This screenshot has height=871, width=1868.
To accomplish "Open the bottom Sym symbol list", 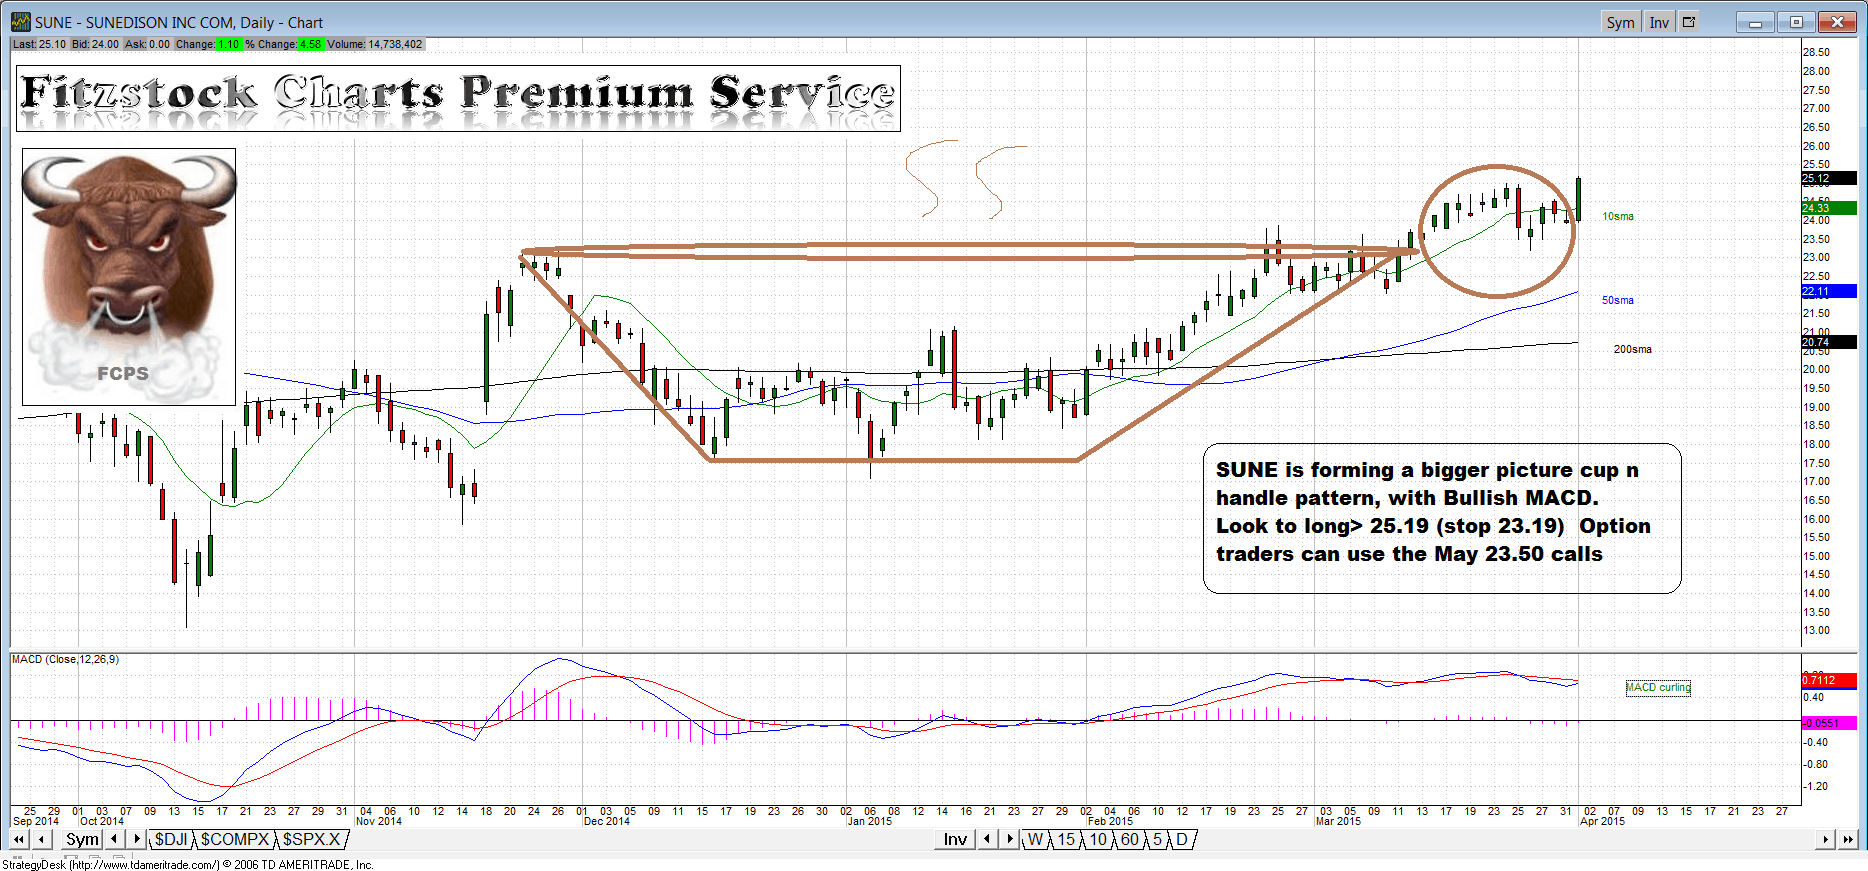I will click(82, 839).
